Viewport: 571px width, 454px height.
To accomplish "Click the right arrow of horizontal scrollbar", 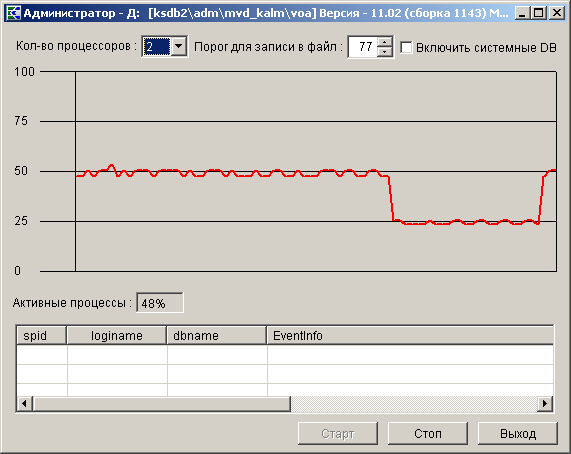I will (x=545, y=403).
